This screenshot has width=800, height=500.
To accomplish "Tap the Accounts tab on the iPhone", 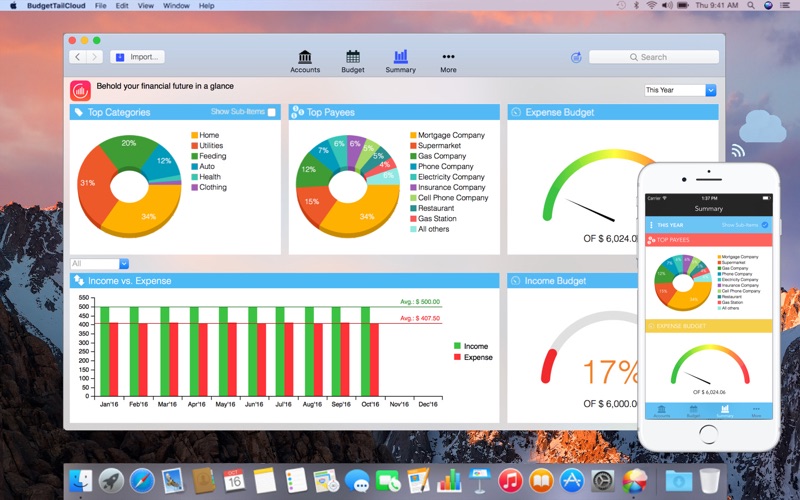I will point(662,411).
